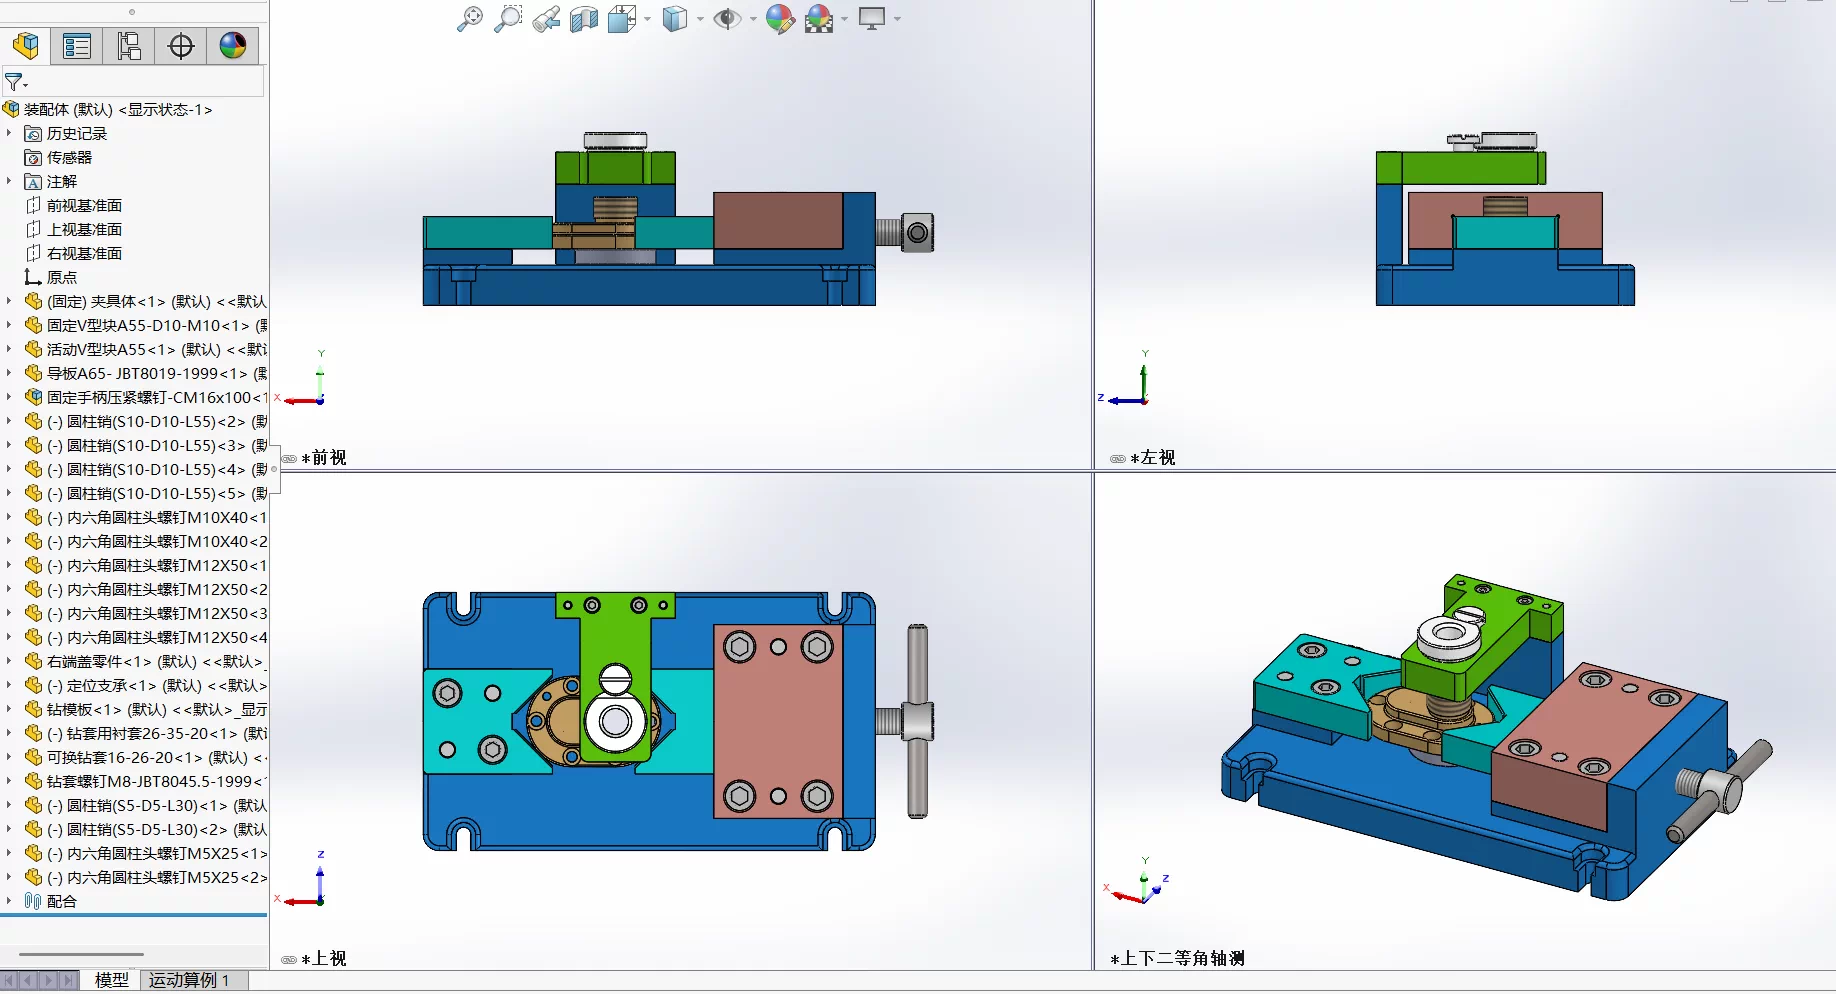Expand the 配合 mates folder
Image resolution: width=1836 pixels, height=994 pixels.
coord(9,901)
